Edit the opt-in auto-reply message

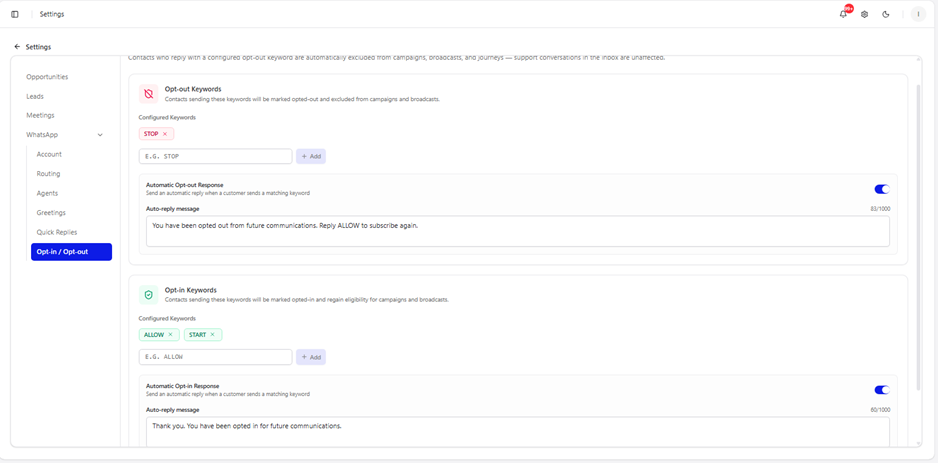click(x=518, y=431)
